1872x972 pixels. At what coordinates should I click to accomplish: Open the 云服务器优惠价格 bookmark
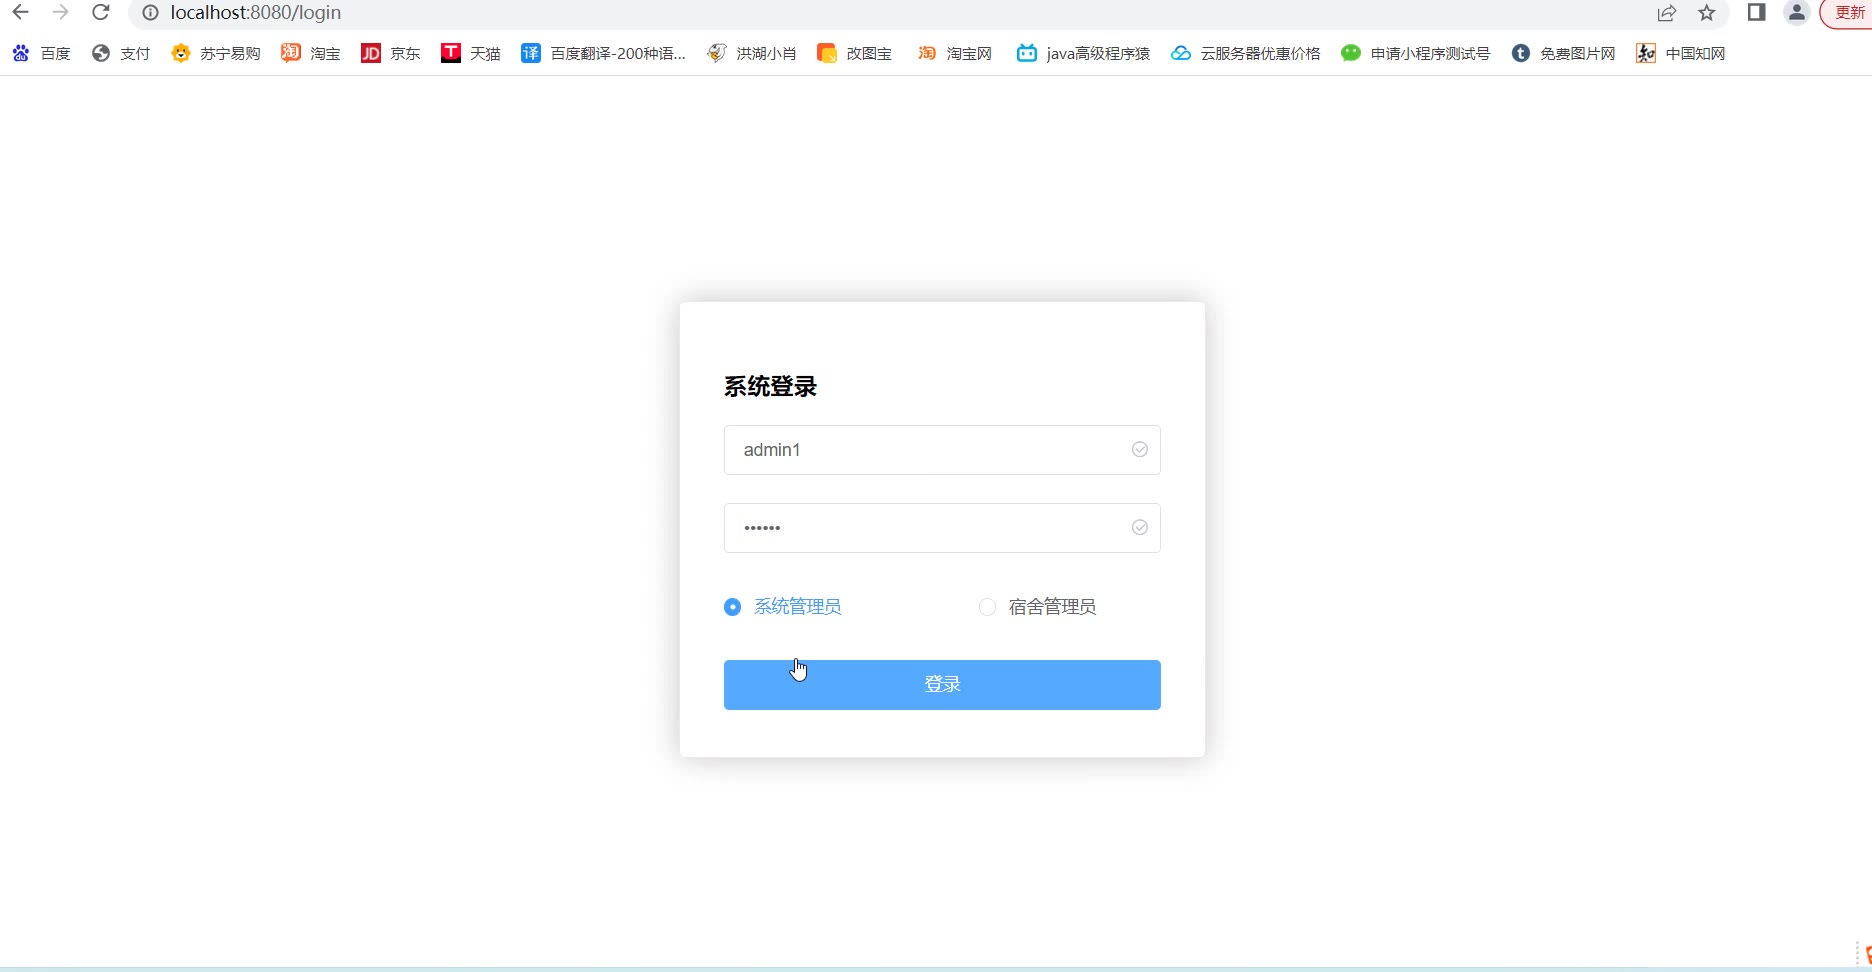coord(1246,53)
